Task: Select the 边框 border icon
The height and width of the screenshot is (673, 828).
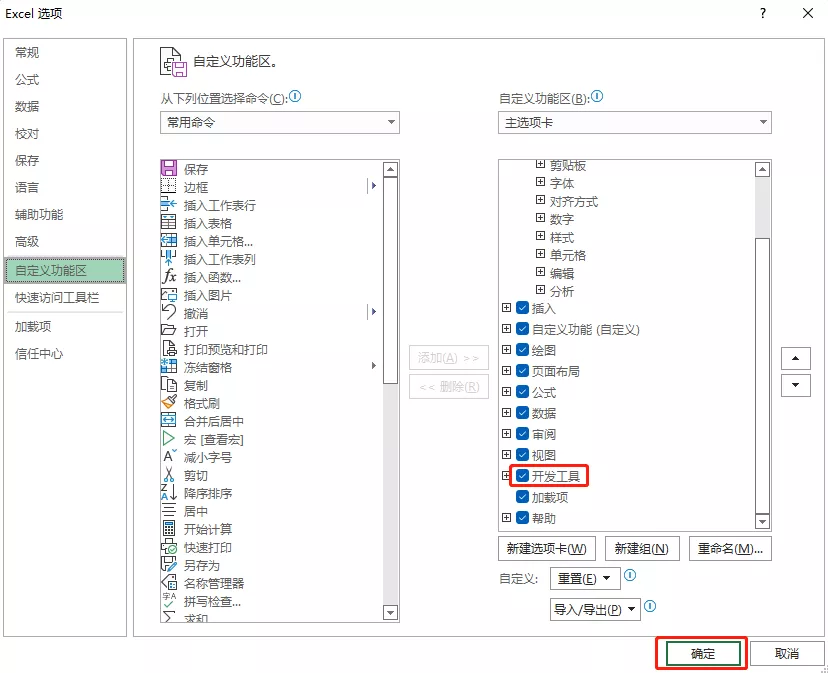Action: point(168,186)
